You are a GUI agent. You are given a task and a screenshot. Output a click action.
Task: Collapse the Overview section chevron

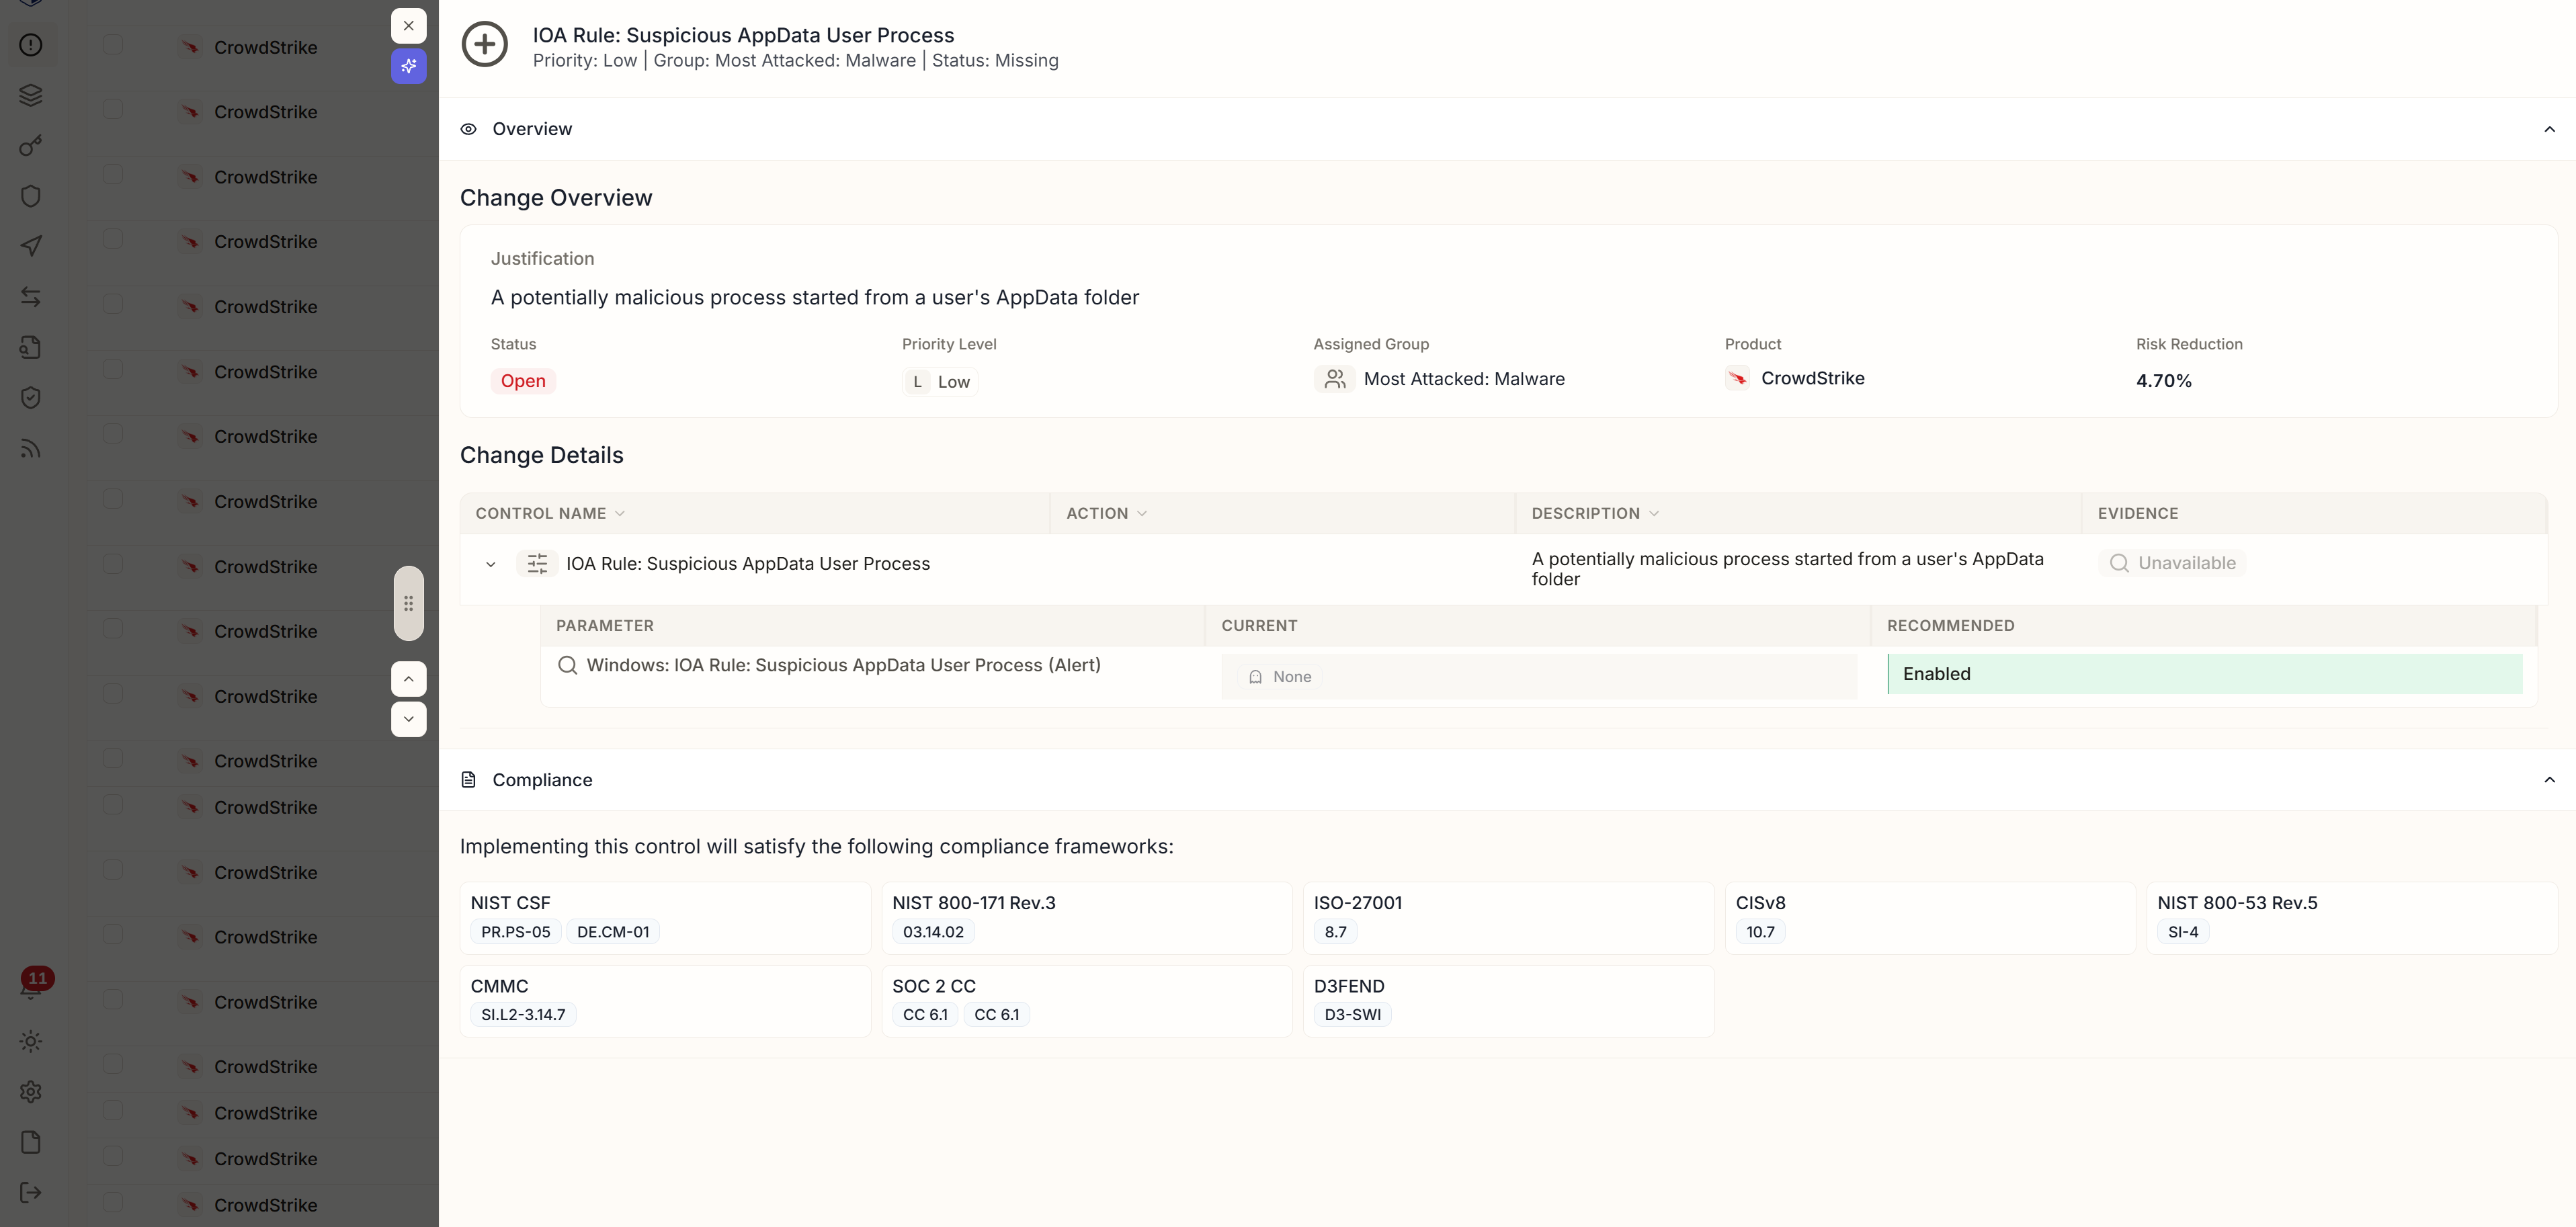pyautogui.click(x=2549, y=129)
